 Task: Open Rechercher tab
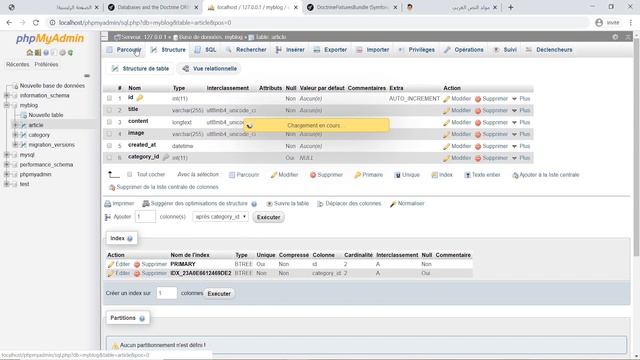point(246,50)
